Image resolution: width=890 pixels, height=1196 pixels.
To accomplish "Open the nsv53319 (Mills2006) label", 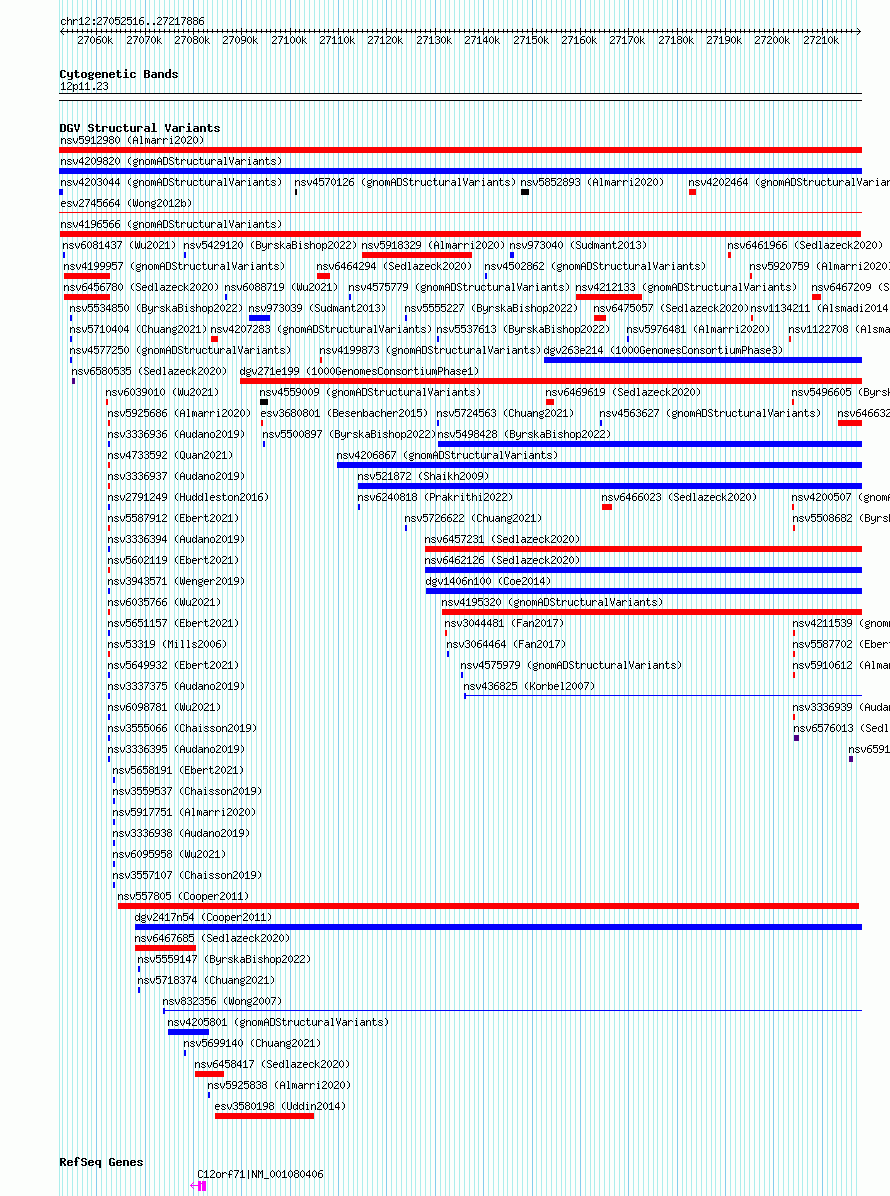I will 167,645.
